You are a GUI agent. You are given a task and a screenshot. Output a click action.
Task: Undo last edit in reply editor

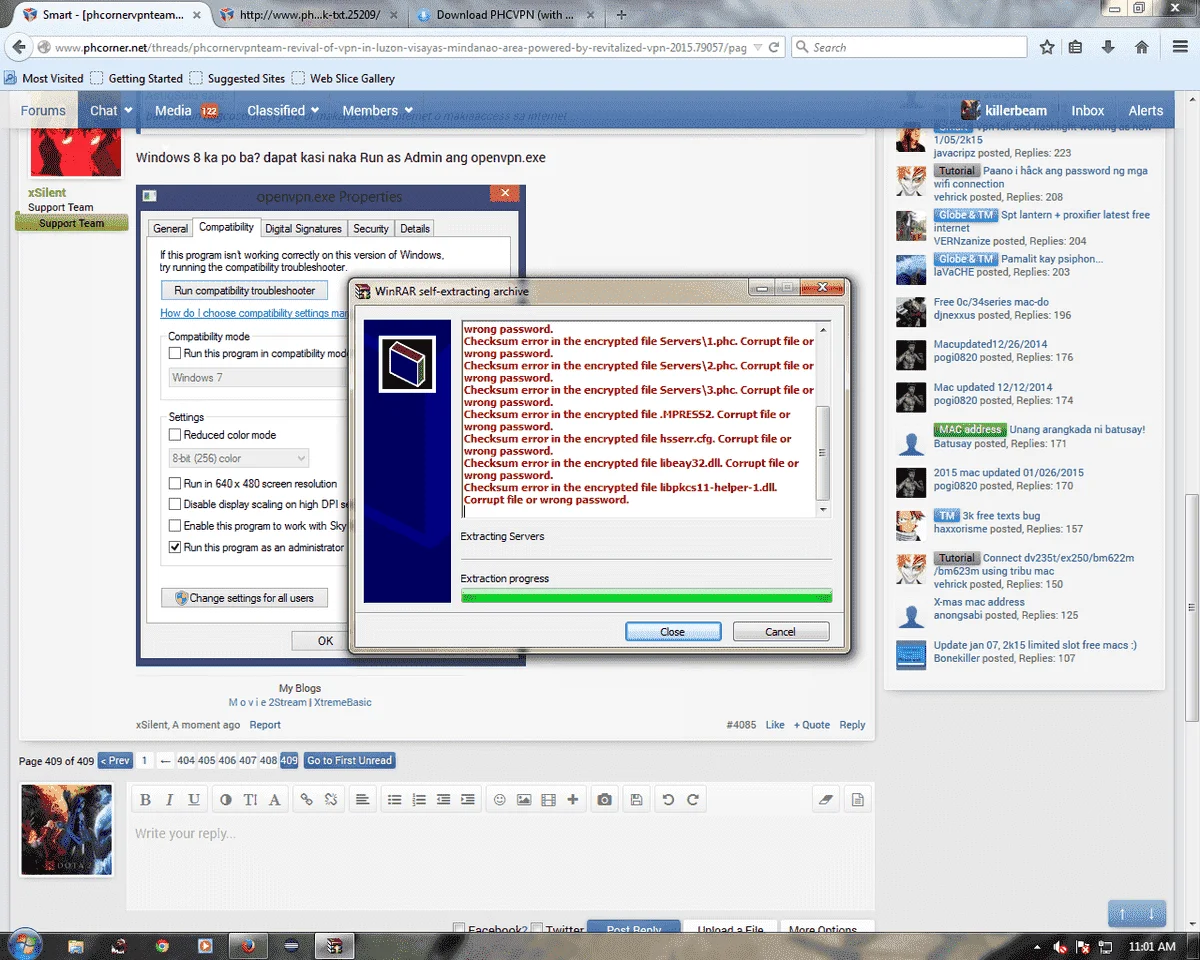pos(668,800)
